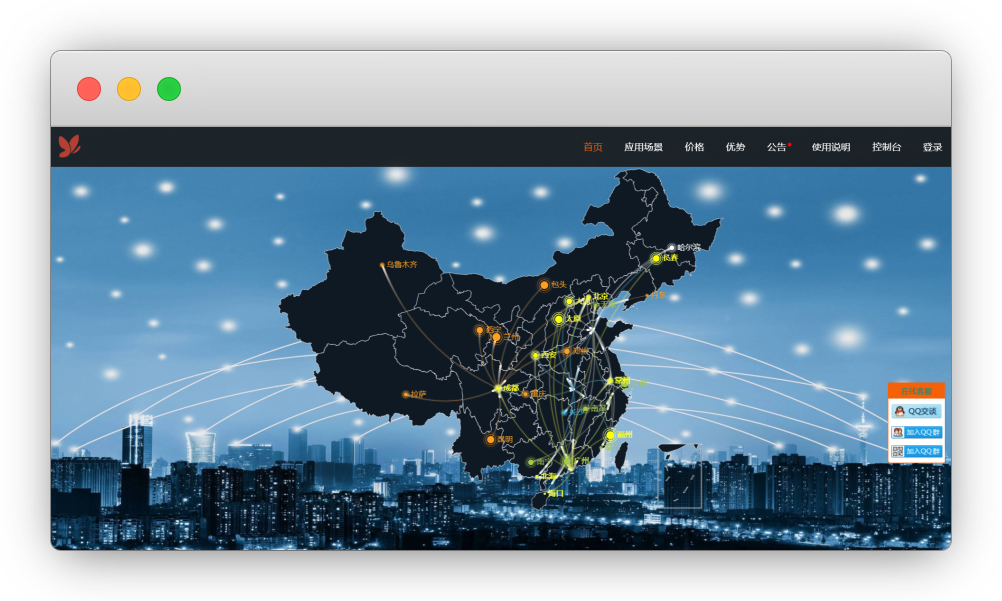Click the 昆明 city marker

tap(491, 439)
